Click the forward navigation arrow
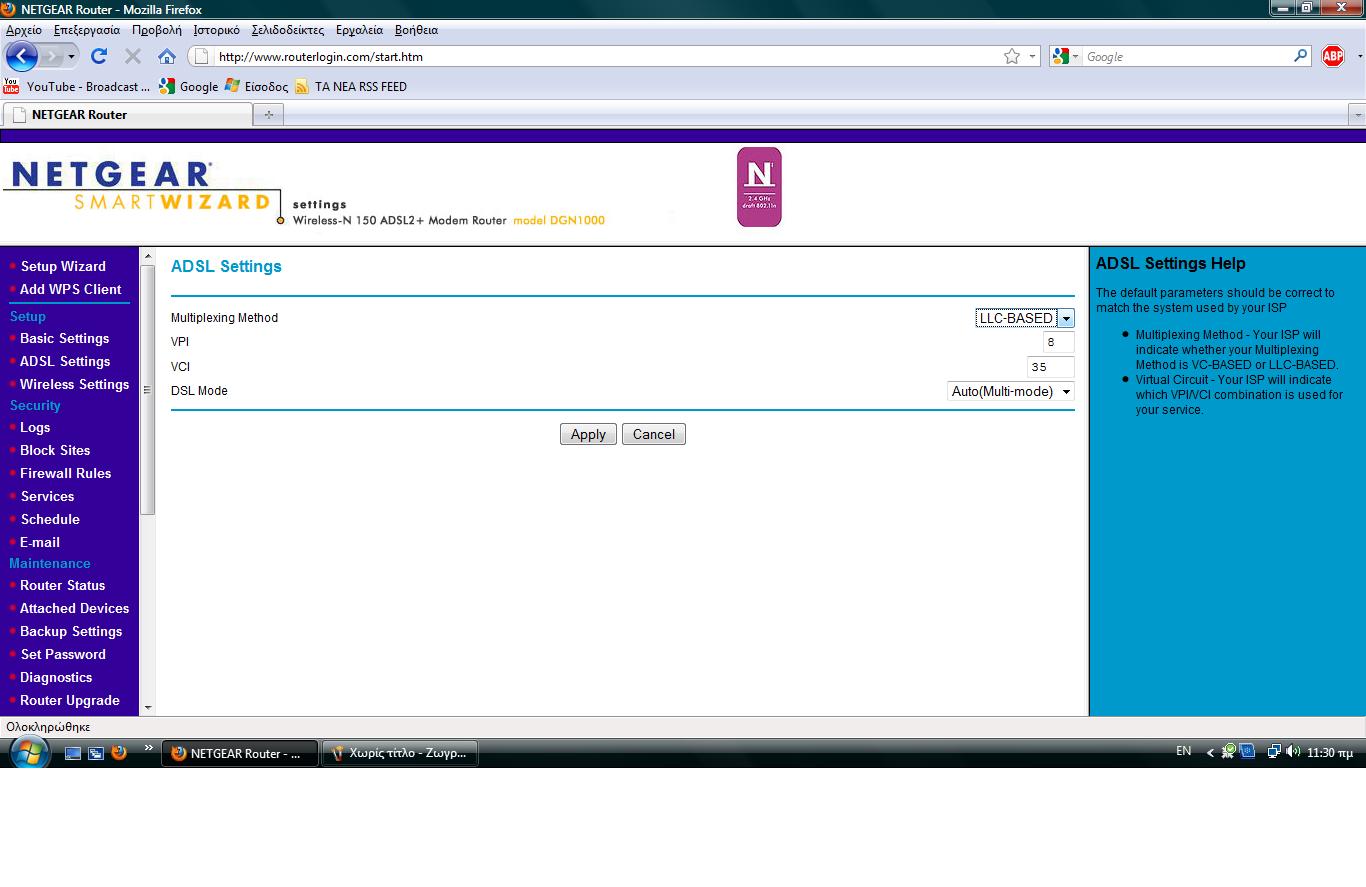The width and height of the screenshot is (1366, 887). coord(51,56)
